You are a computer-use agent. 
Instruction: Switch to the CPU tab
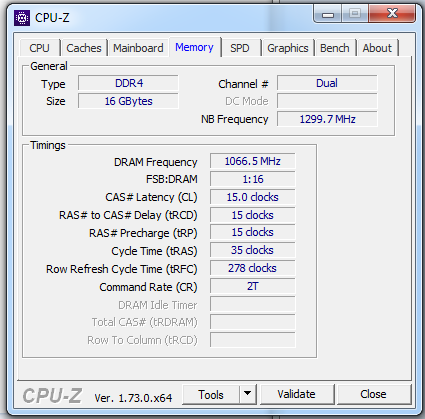coord(39,48)
